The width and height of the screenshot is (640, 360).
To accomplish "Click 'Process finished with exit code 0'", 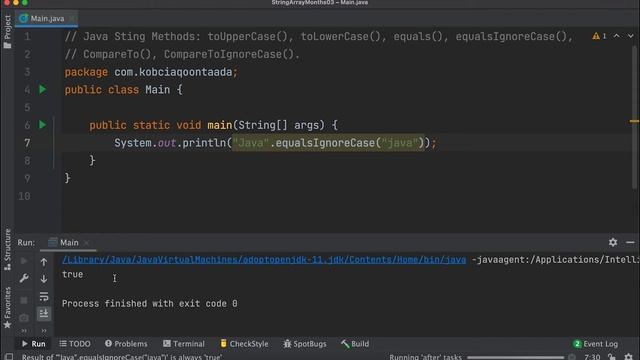I will pos(149,304).
